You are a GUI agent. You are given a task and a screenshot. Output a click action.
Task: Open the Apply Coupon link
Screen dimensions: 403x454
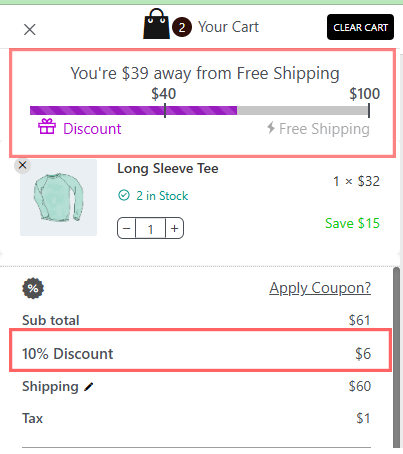click(320, 288)
